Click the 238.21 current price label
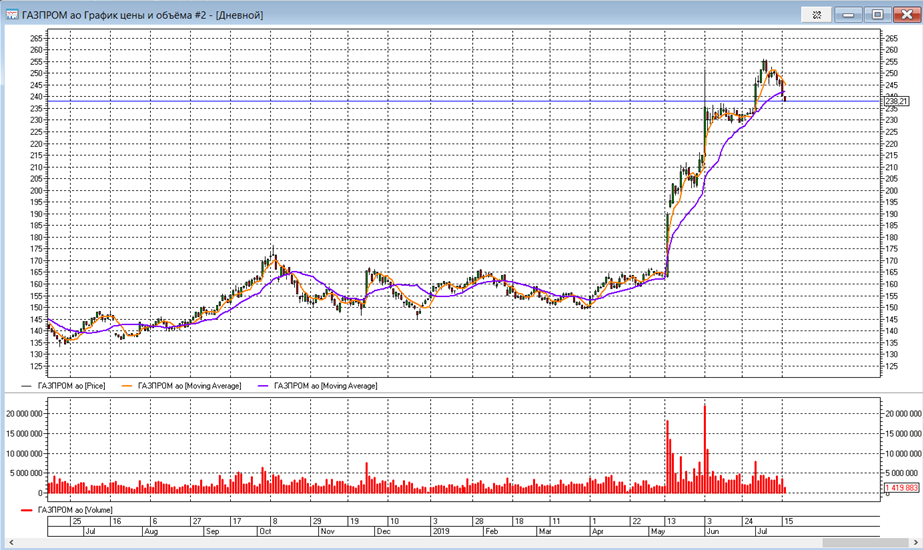923x550 pixels. click(896, 101)
